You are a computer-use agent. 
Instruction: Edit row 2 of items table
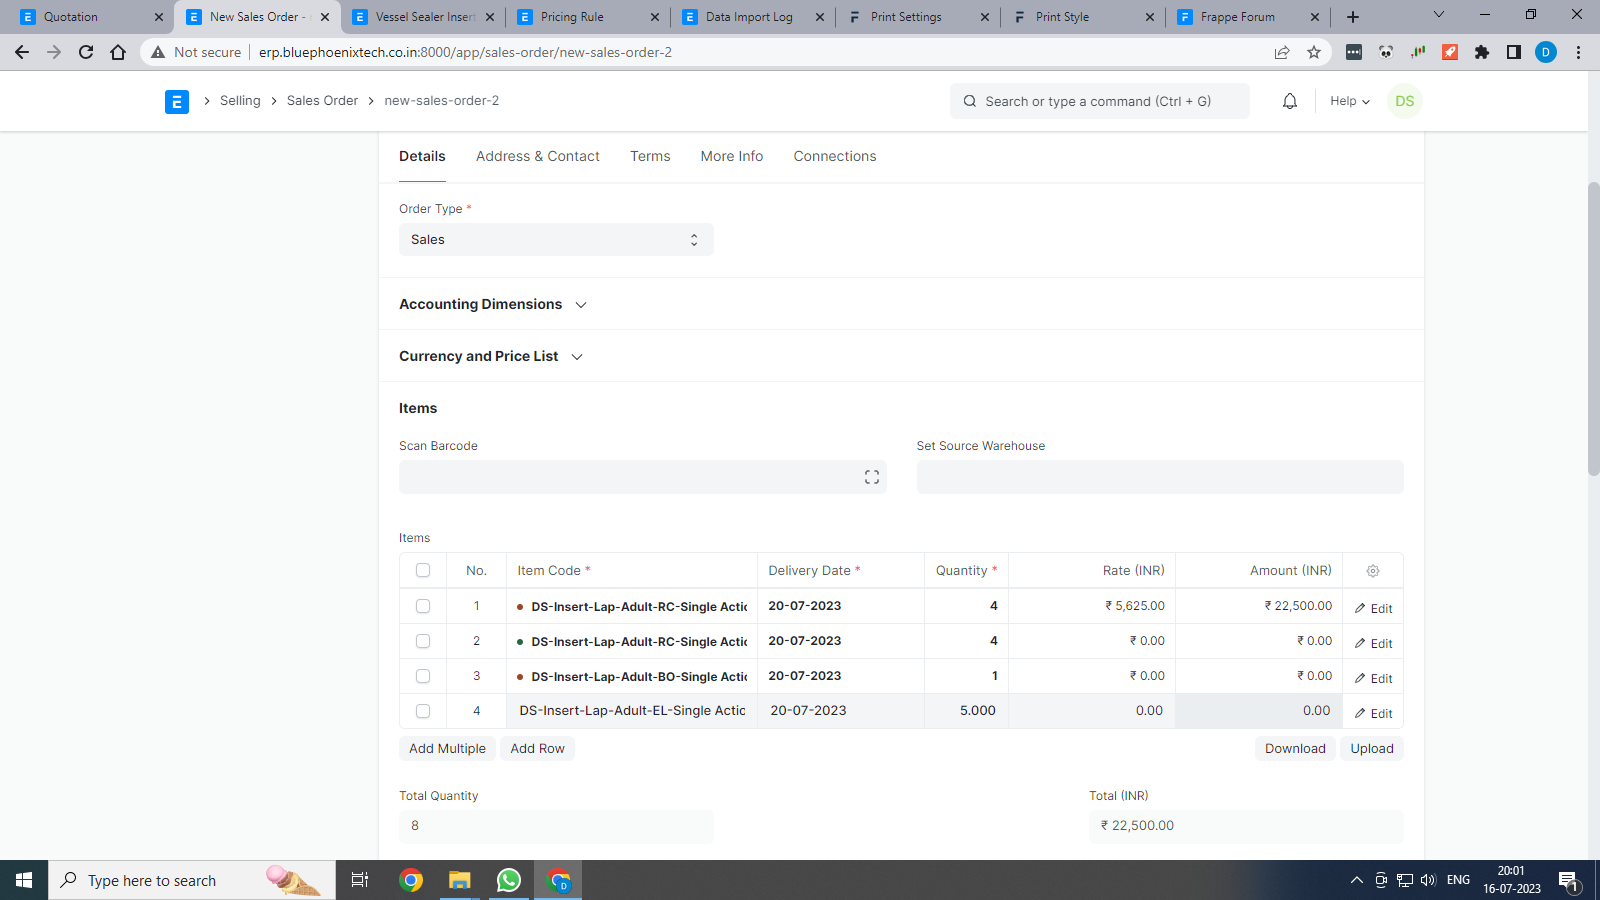(x=1373, y=643)
